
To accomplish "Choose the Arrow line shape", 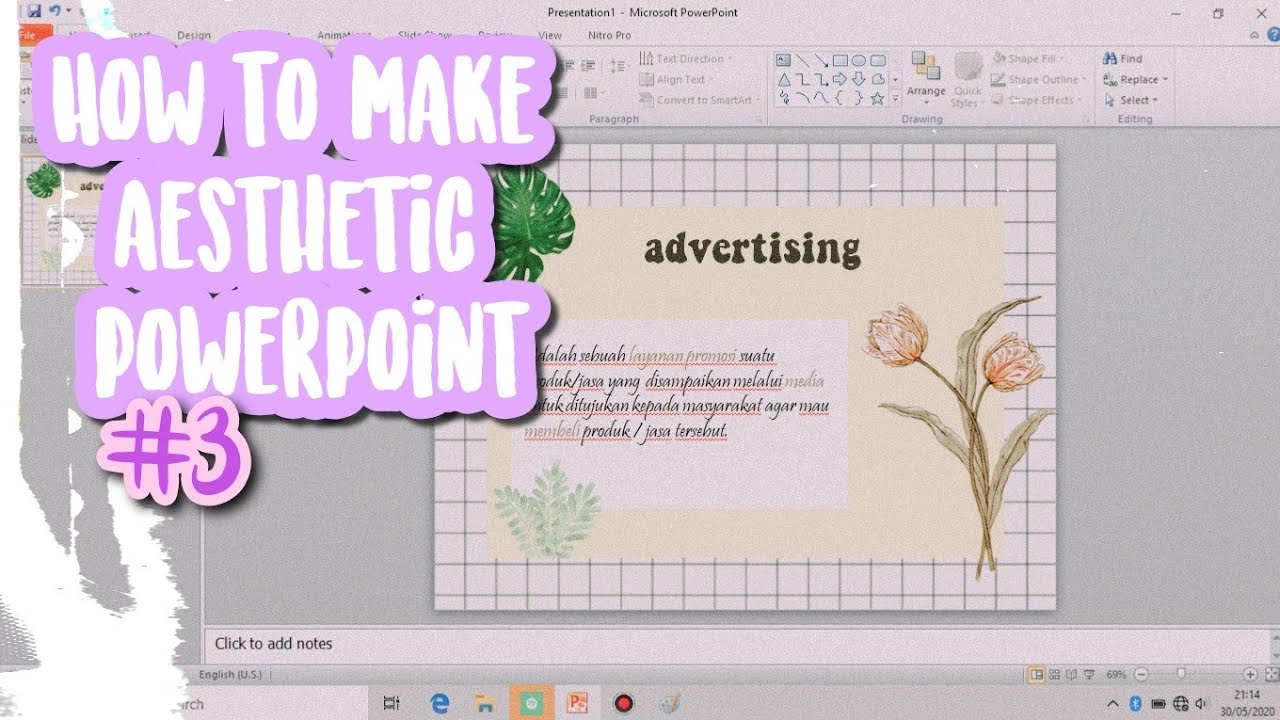I will coord(822,59).
